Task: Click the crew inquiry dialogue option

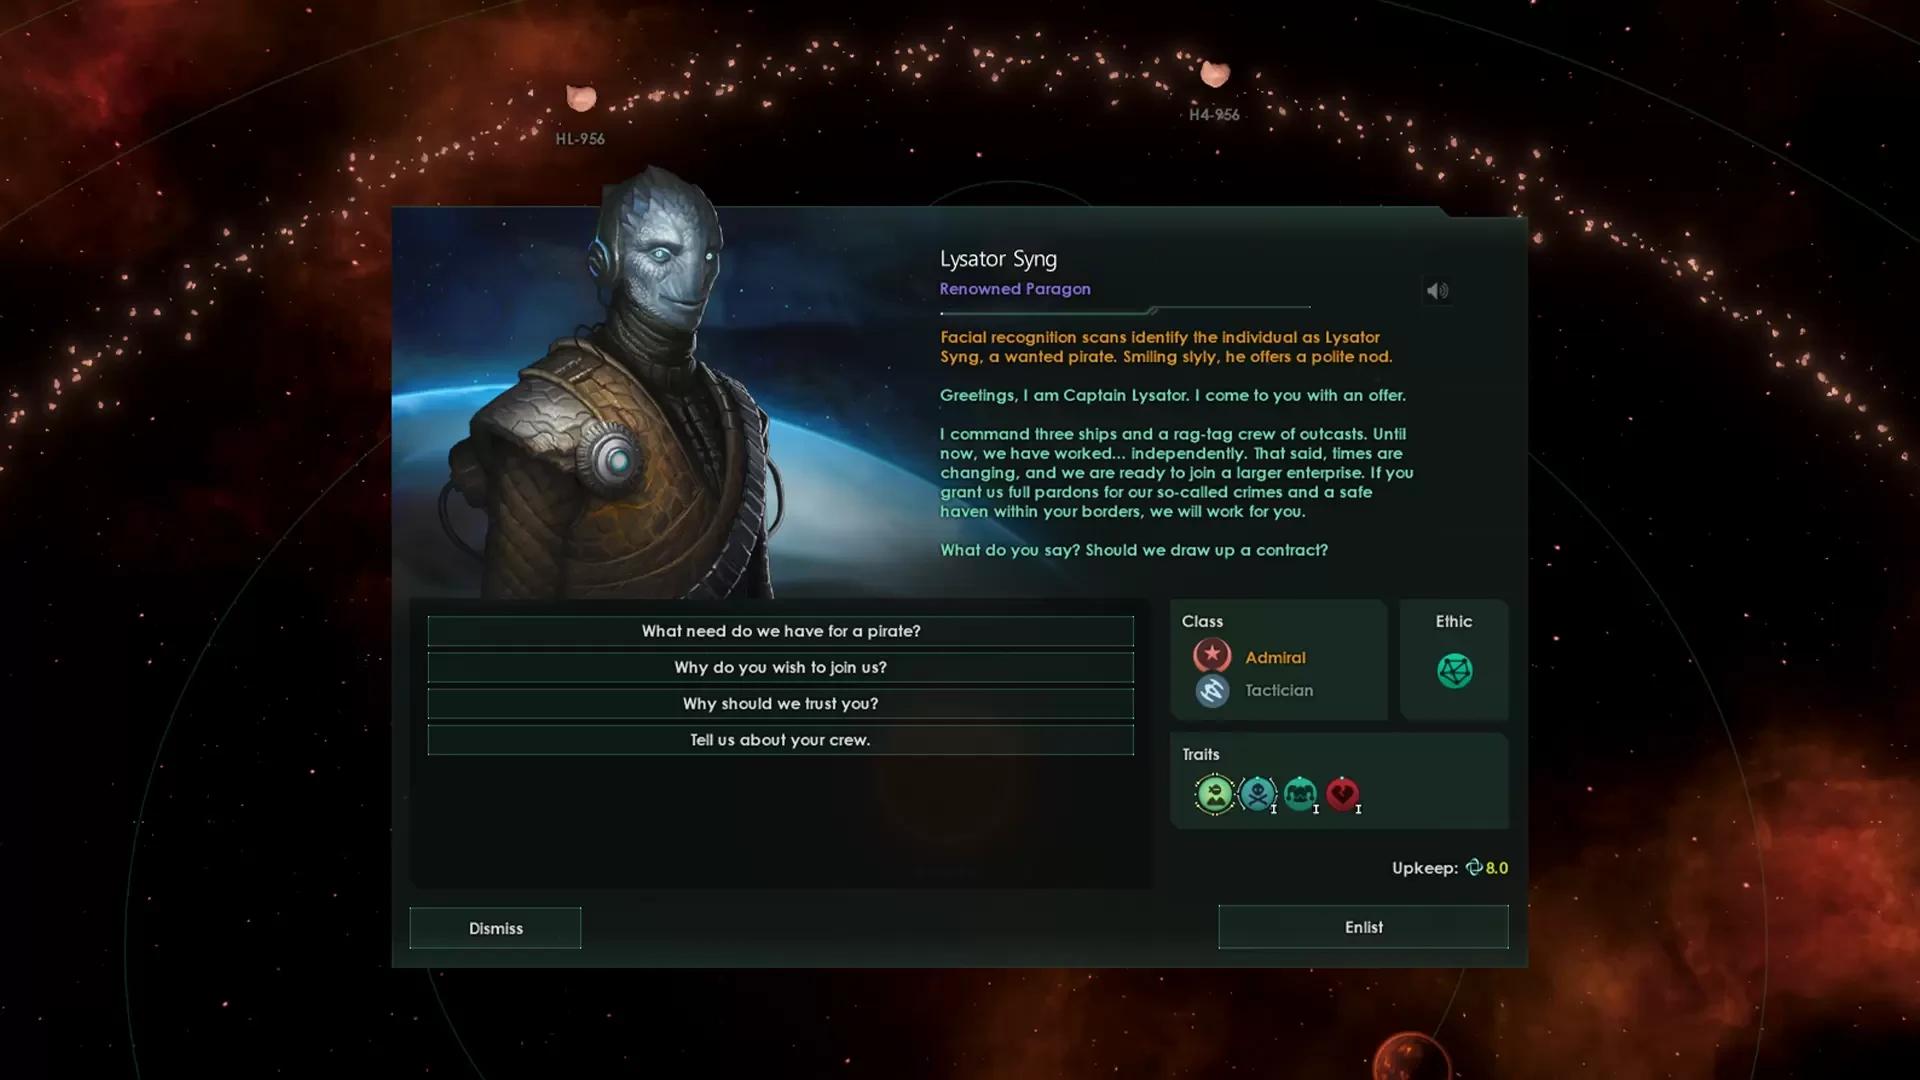Action: (x=779, y=738)
